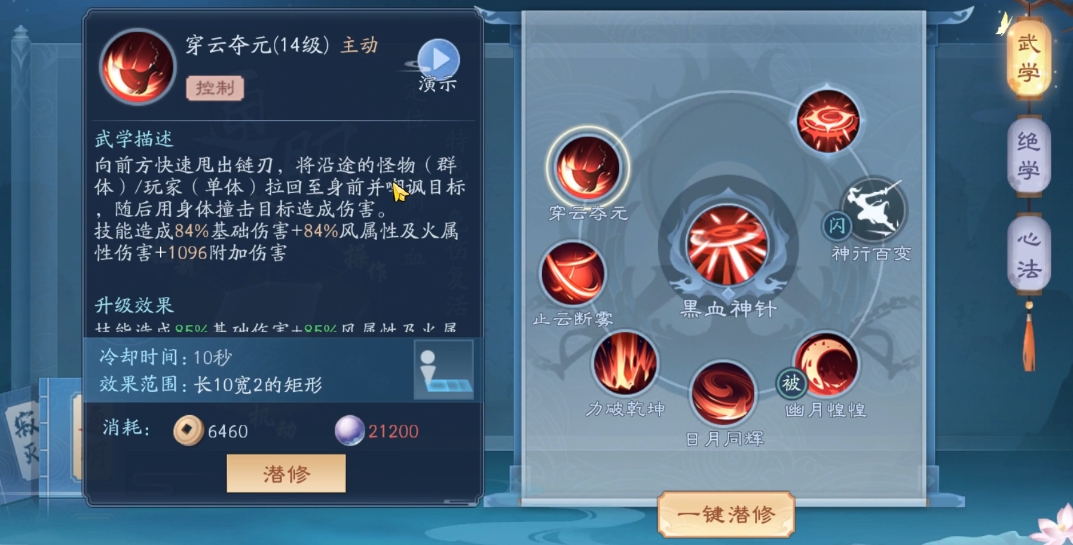Pick the 幽月惶惶 crescent skill icon
Viewport: 1073px width, 545px height.
pos(826,365)
